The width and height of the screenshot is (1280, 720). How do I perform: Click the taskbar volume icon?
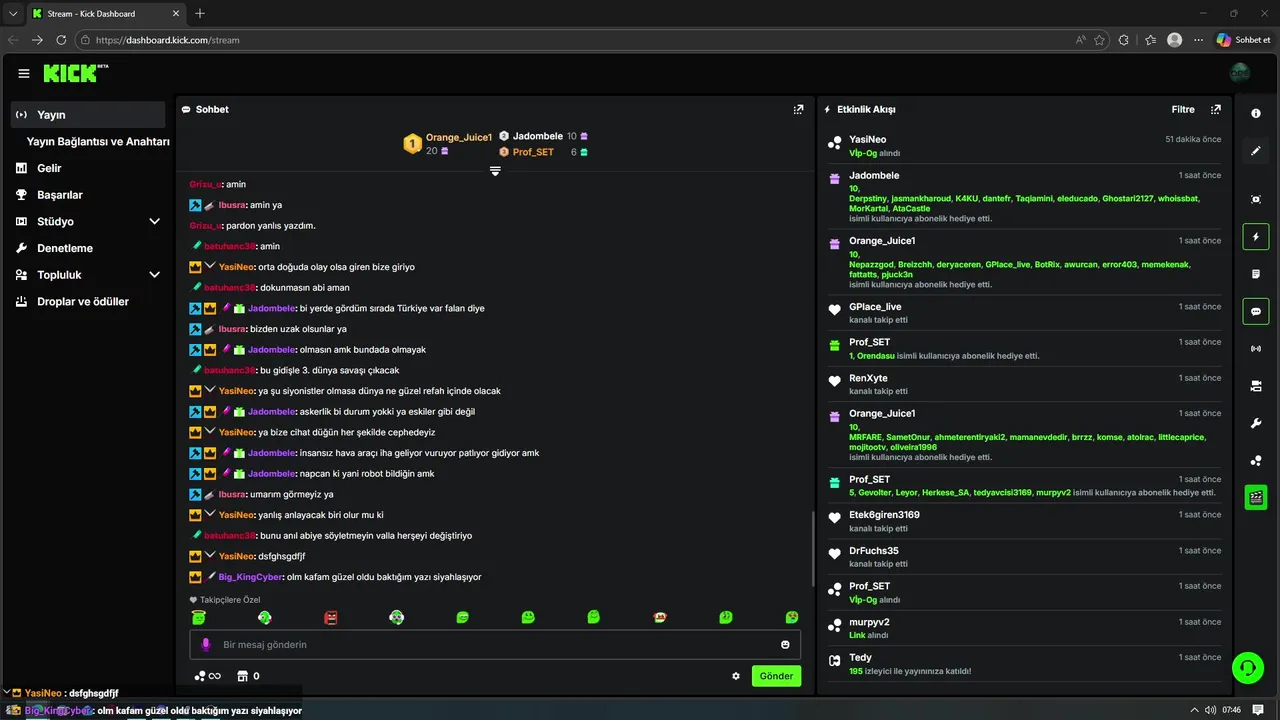tap(1210, 710)
